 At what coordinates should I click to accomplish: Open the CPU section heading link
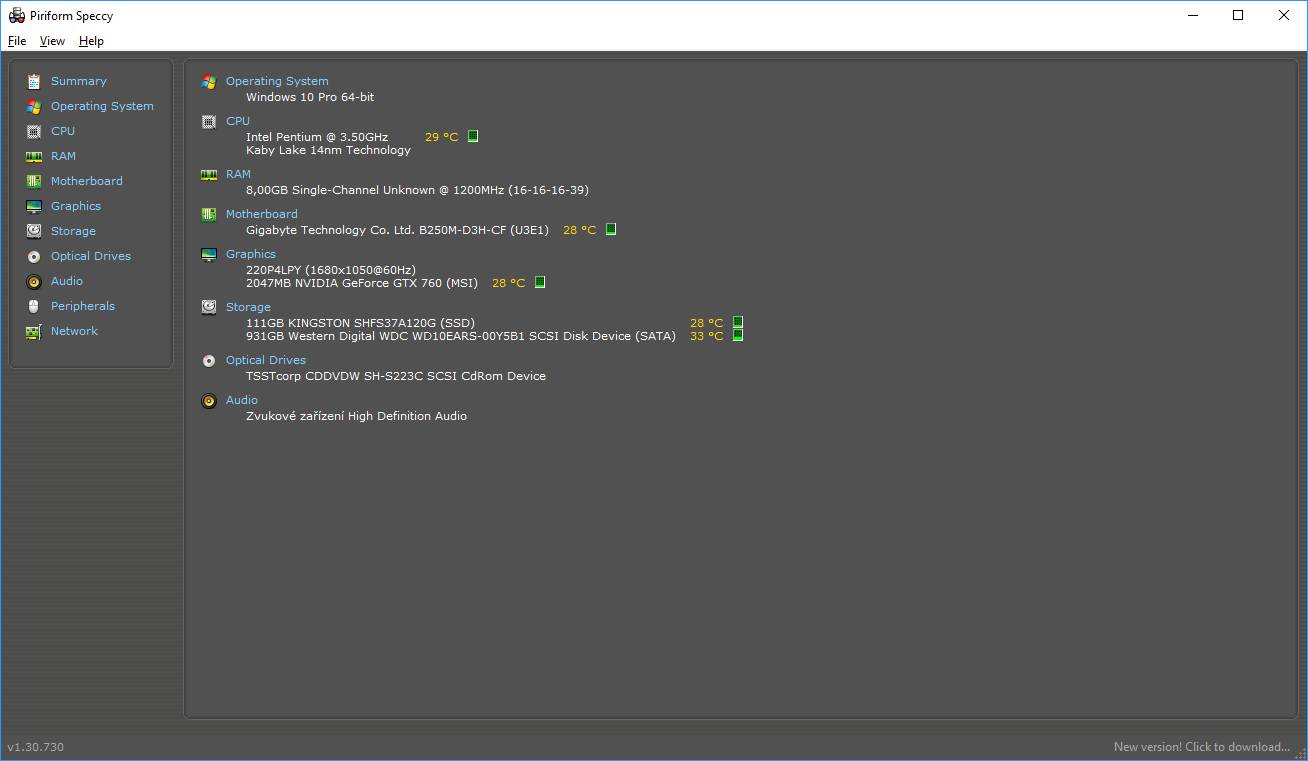pos(238,121)
